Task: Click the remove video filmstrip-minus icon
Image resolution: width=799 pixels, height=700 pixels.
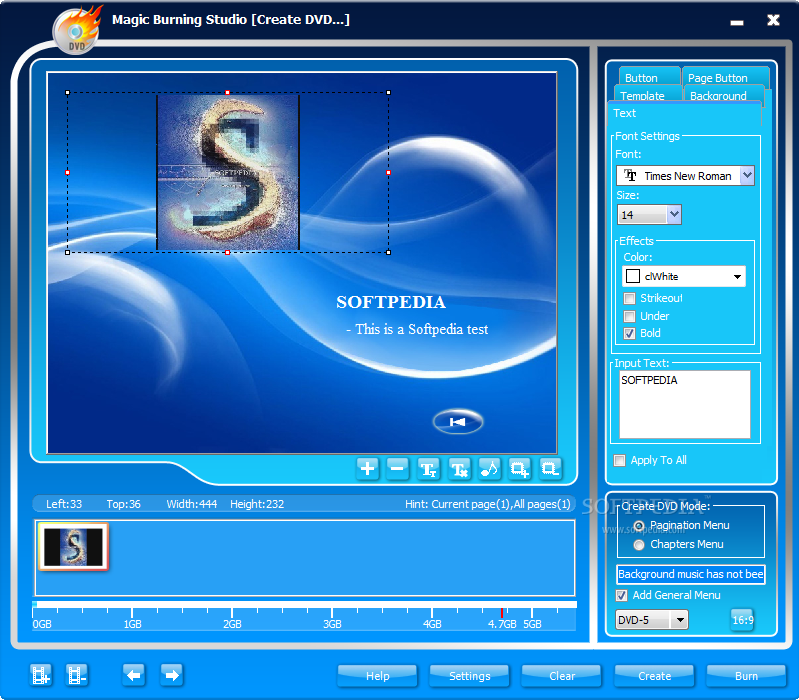Action: point(77,675)
